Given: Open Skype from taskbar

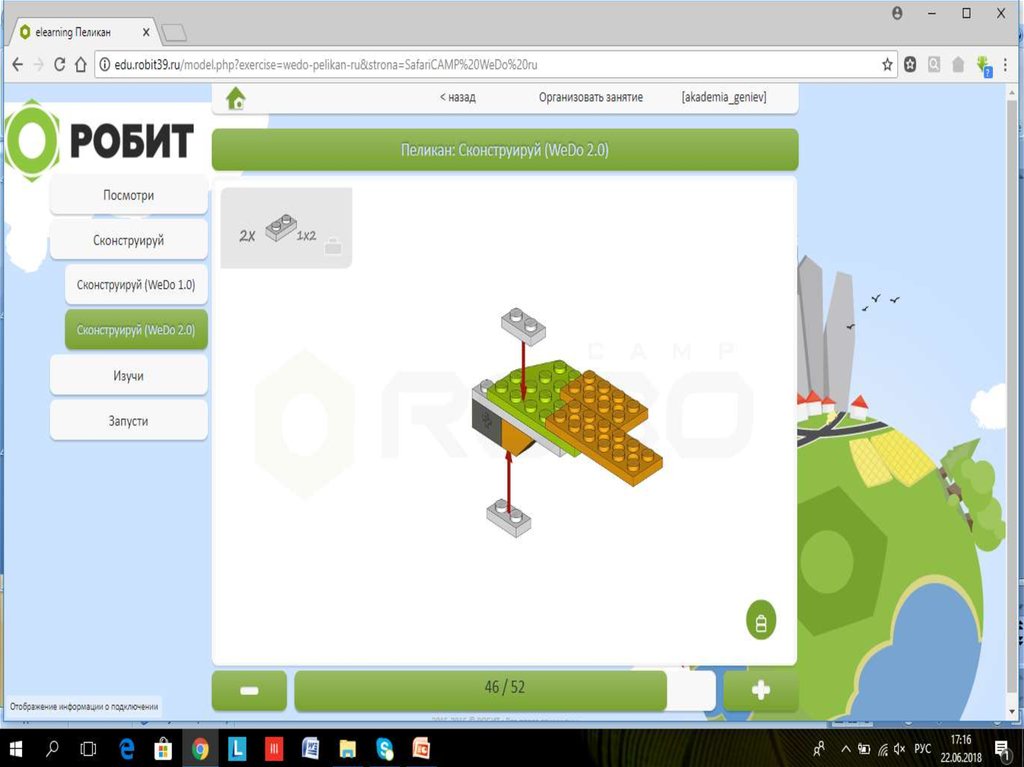Looking at the screenshot, I should tap(385, 749).
